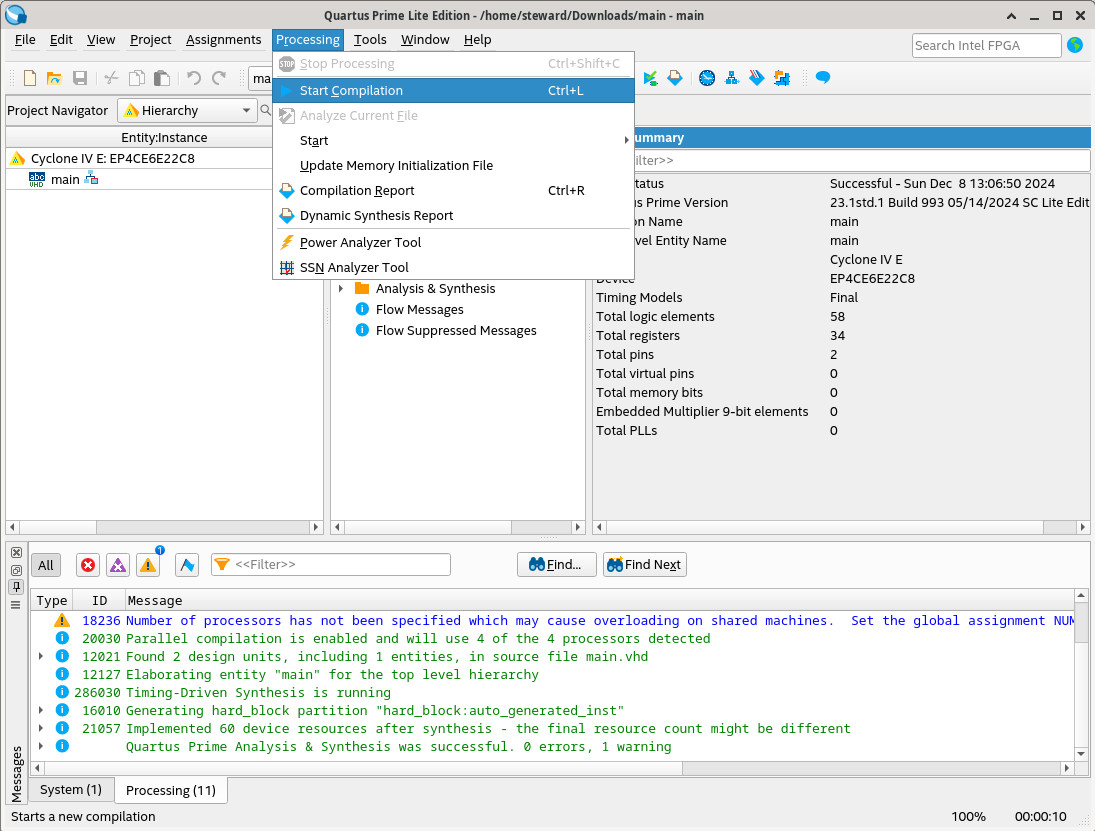Click the Find... button
Viewport: 1095px width, 831px height.
[x=557, y=564]
